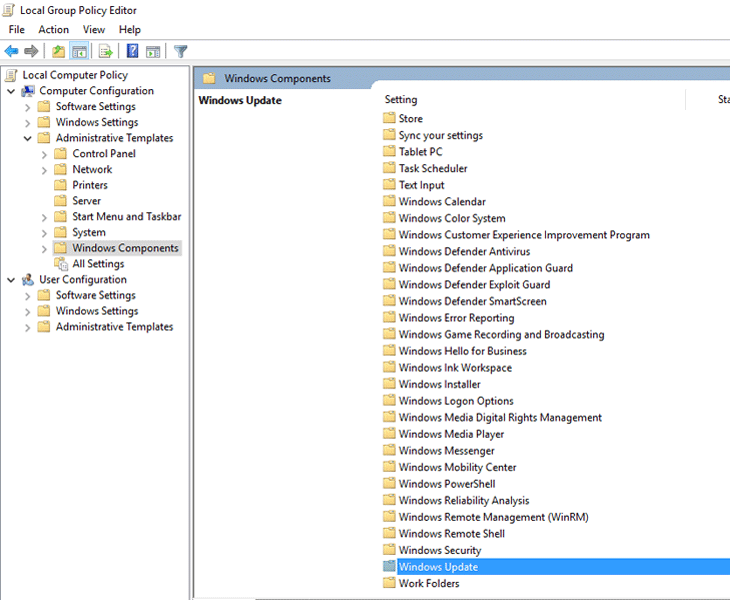
Task: Select Sync your settings entry
Action: click(440, 135)
